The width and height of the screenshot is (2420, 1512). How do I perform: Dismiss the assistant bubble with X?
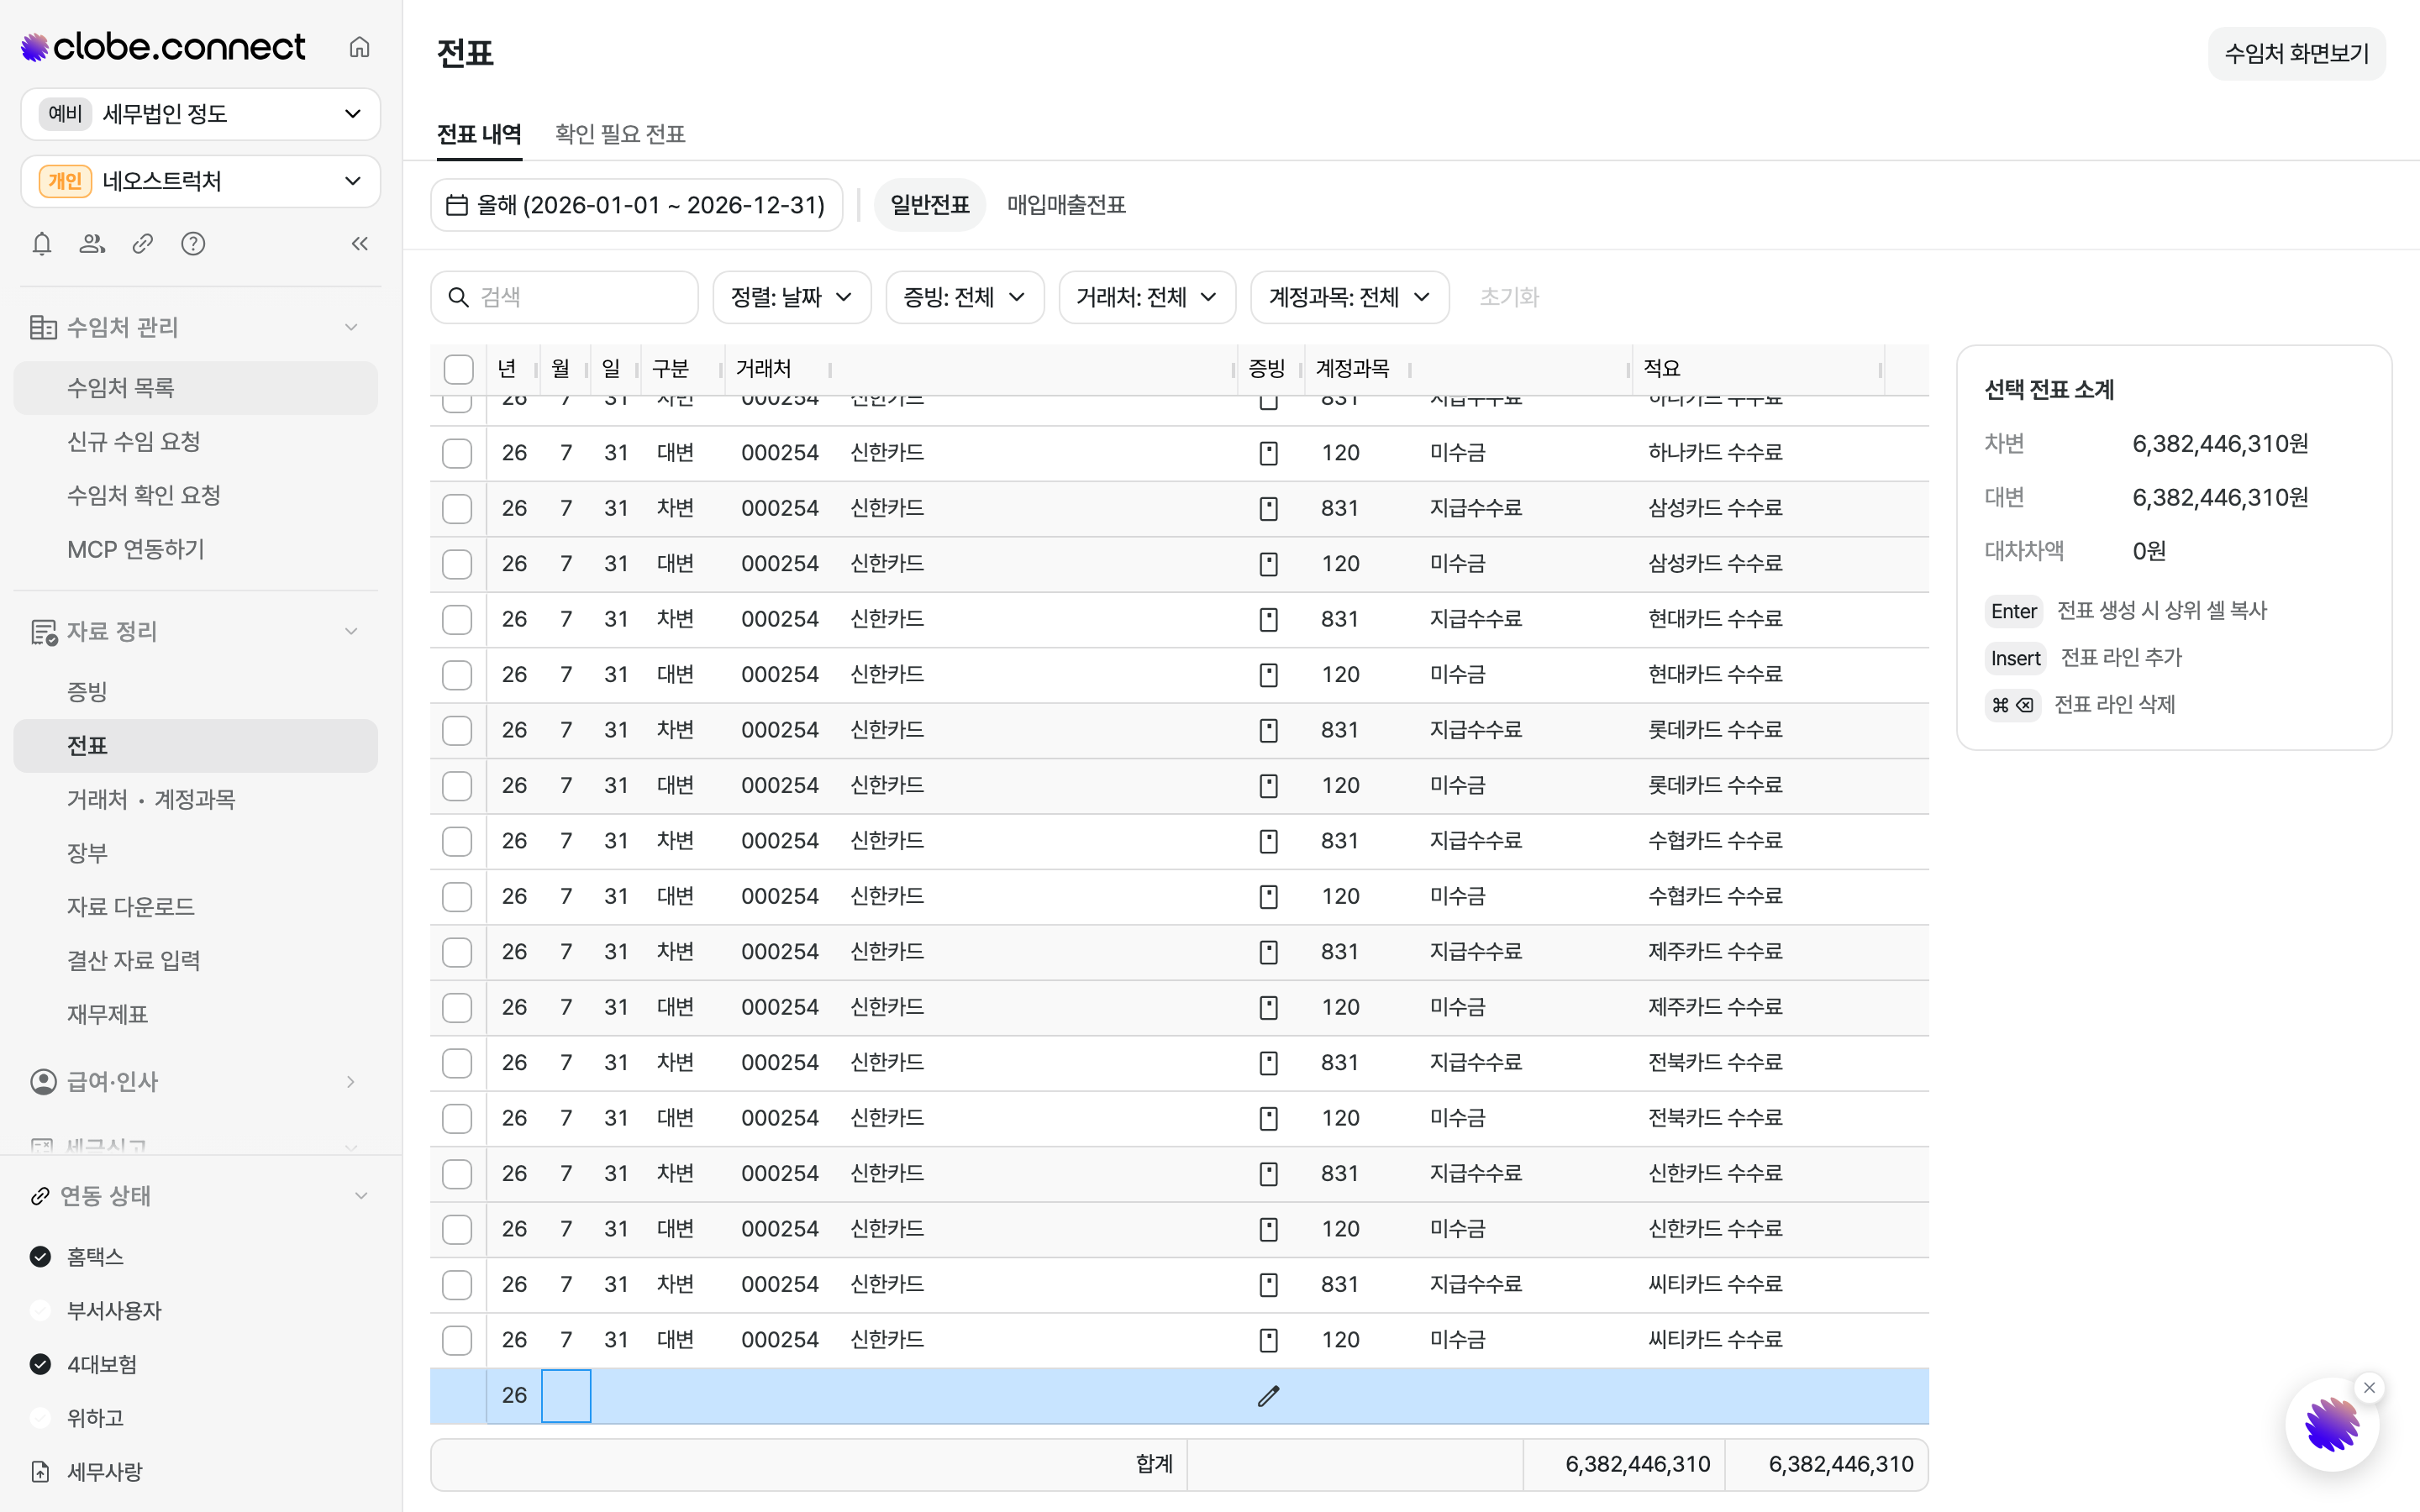[2369, 1388]
